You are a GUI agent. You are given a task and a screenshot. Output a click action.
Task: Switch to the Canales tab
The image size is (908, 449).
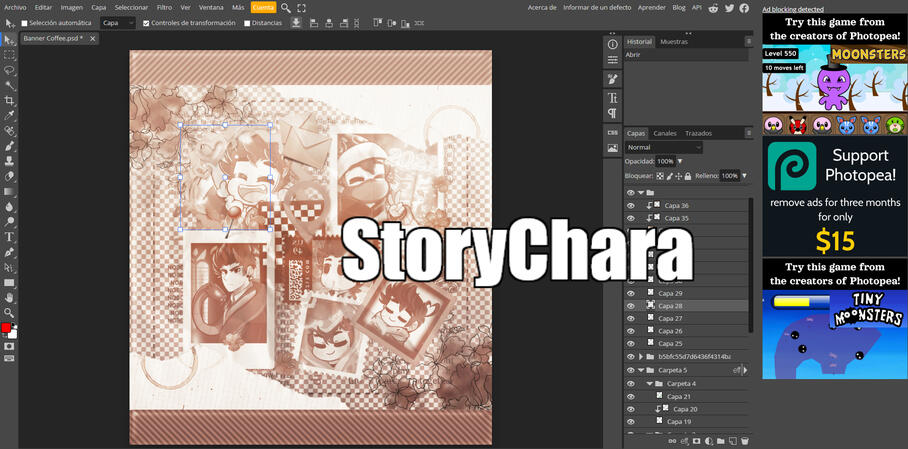(665, 133)
